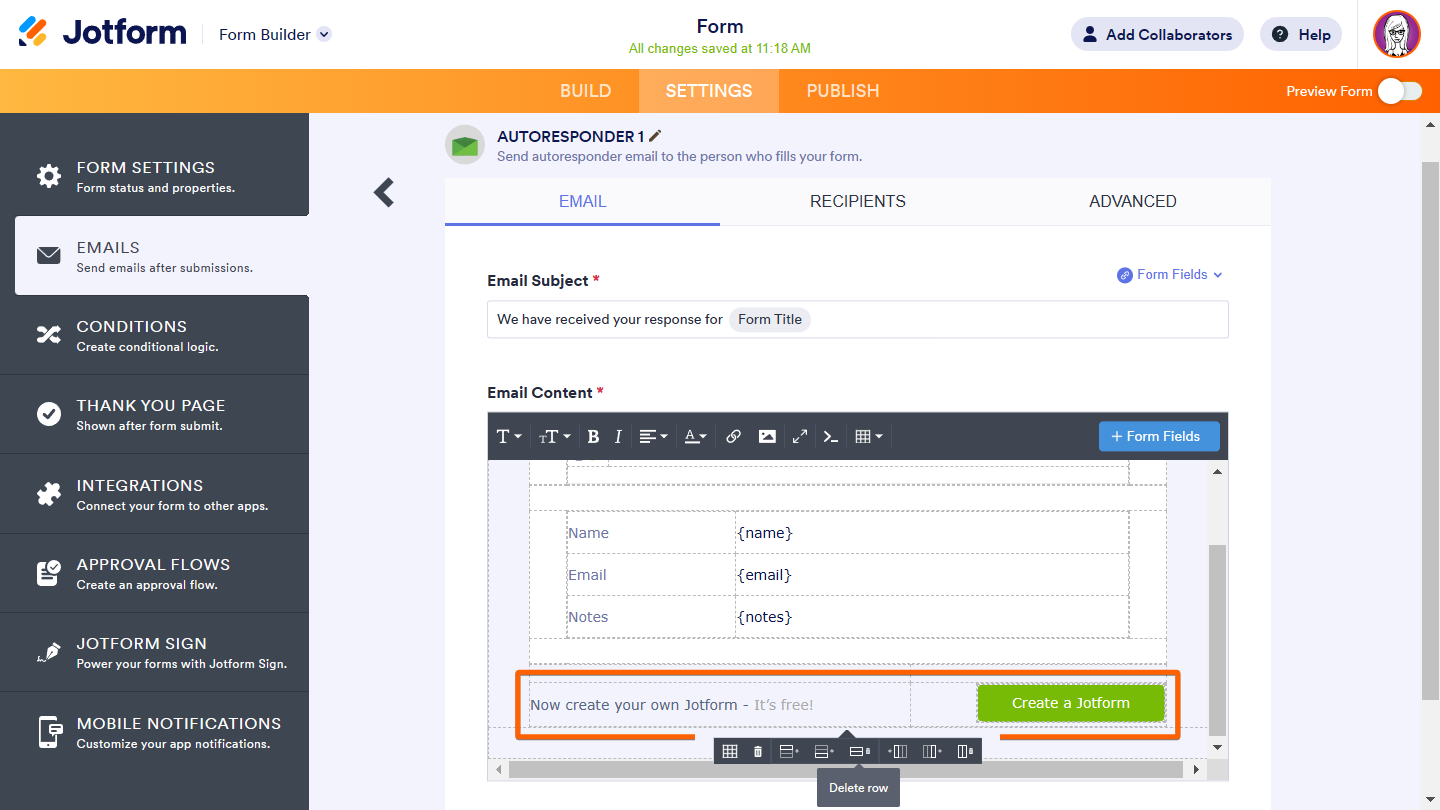Screen dimensions: 1440x810
Task: Open the EMAILS section in the sidebar
Action: (x=162, y=255)
